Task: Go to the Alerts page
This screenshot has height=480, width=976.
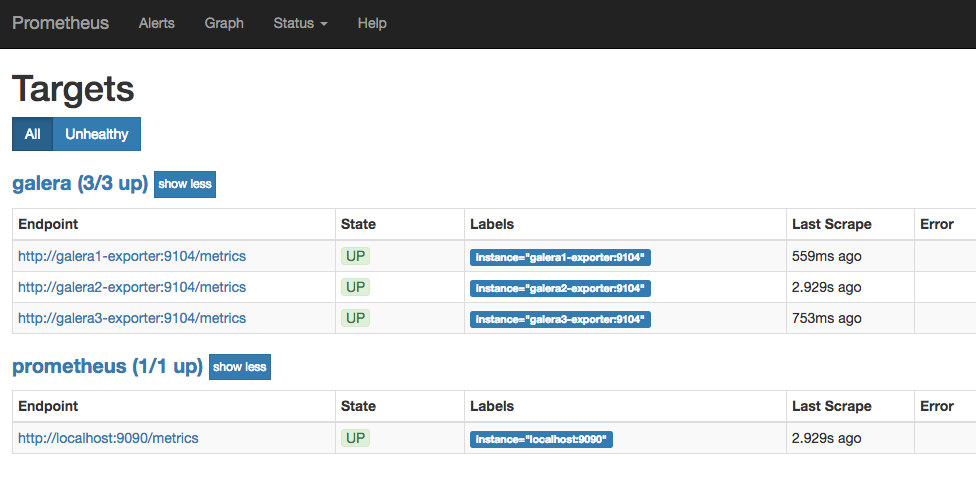Action: (157, 23)
